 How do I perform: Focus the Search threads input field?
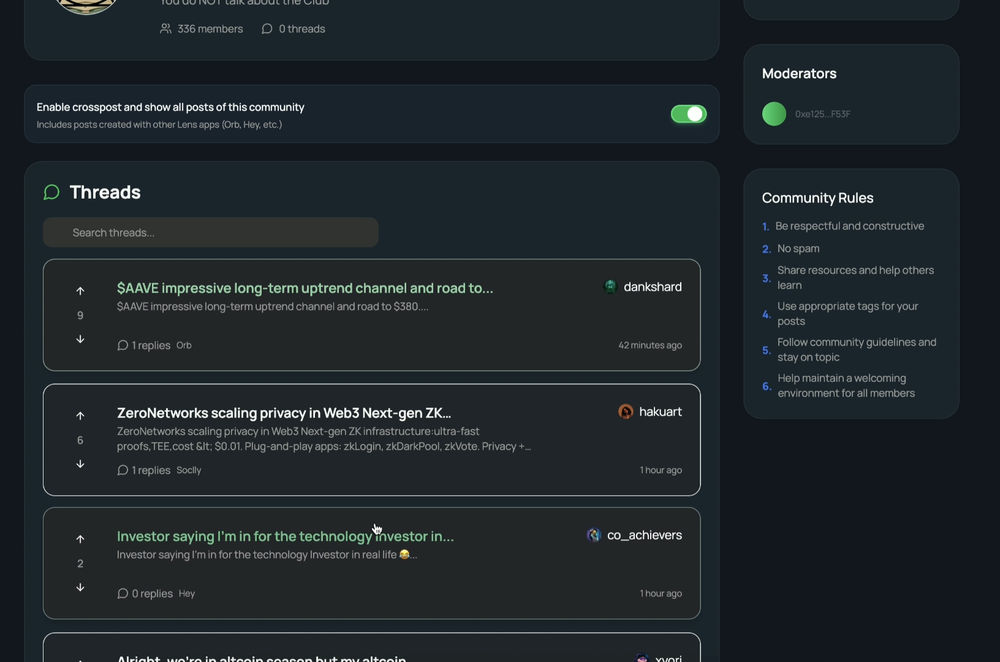(210, 232)
